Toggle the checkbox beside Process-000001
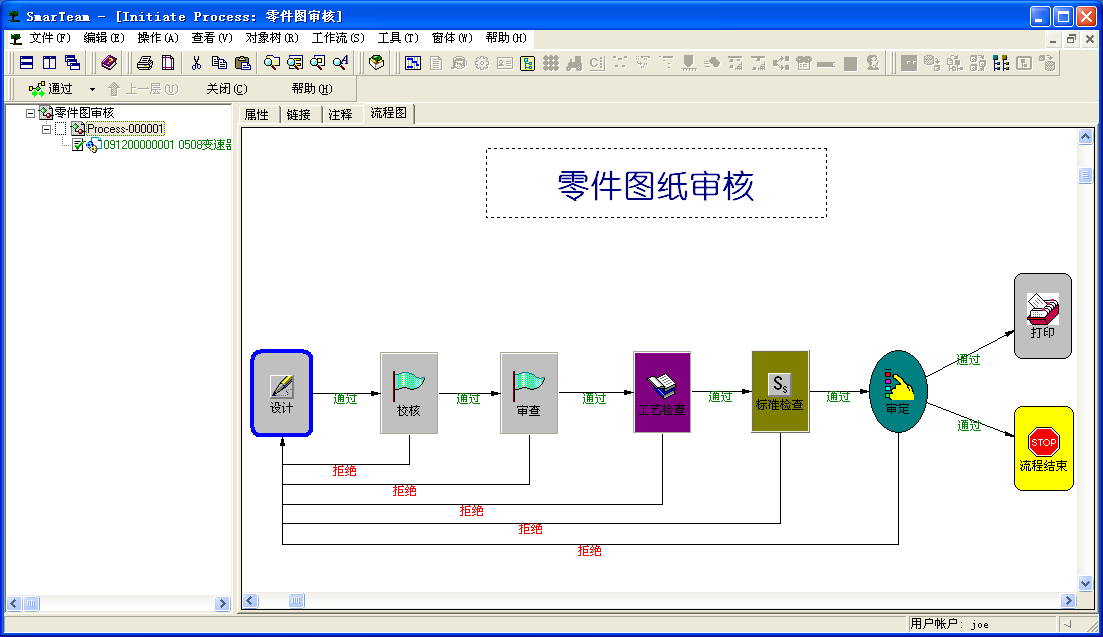 pos(62,129)
